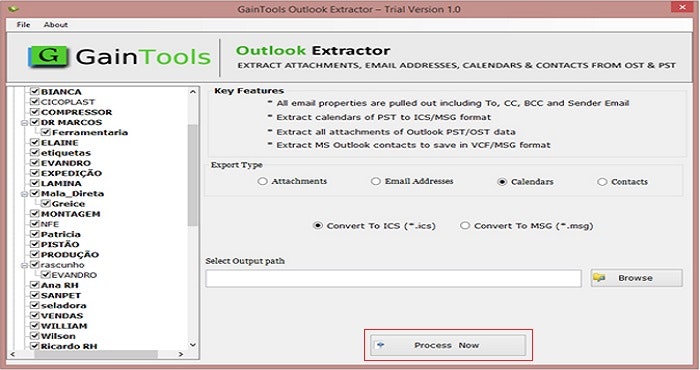700x370 pixels.
Task: Collapse the rascunho tree node
Action: pos(25,265)
